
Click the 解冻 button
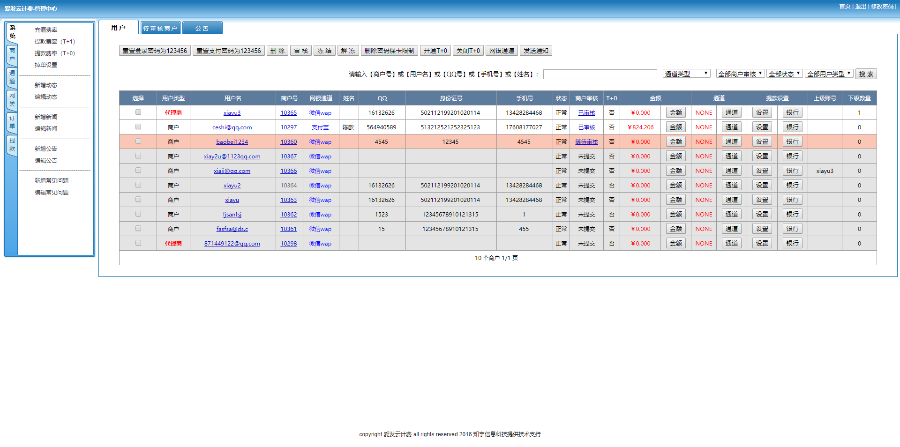(x=348, y=50)
